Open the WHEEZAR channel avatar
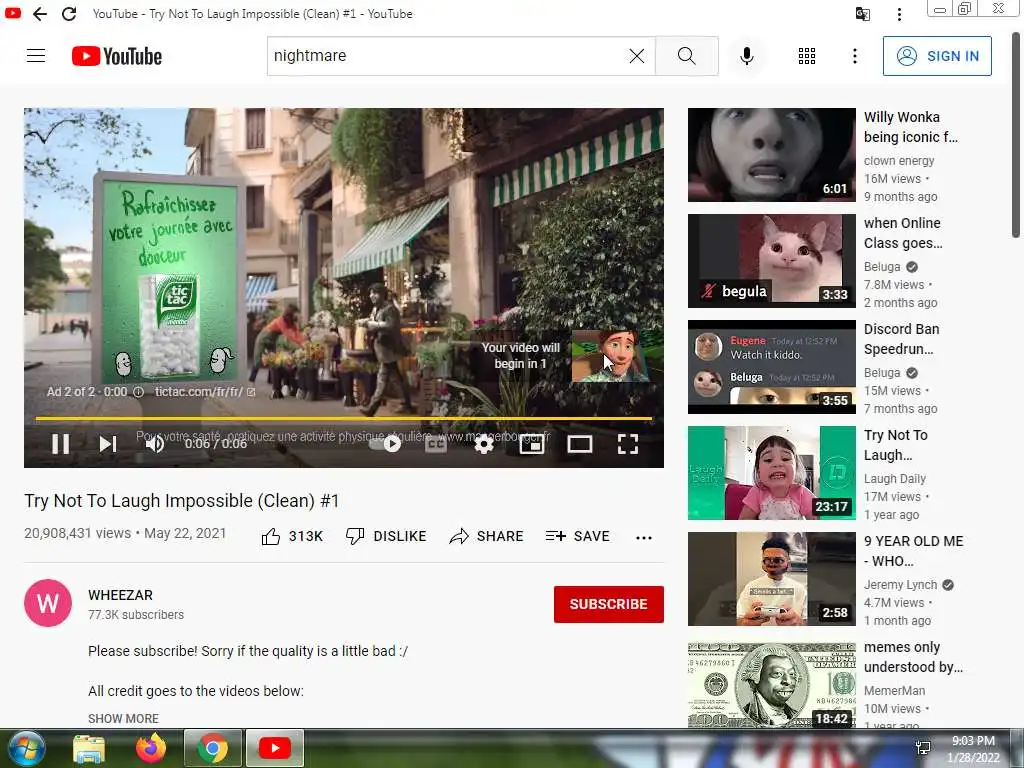 coord(48,603)
